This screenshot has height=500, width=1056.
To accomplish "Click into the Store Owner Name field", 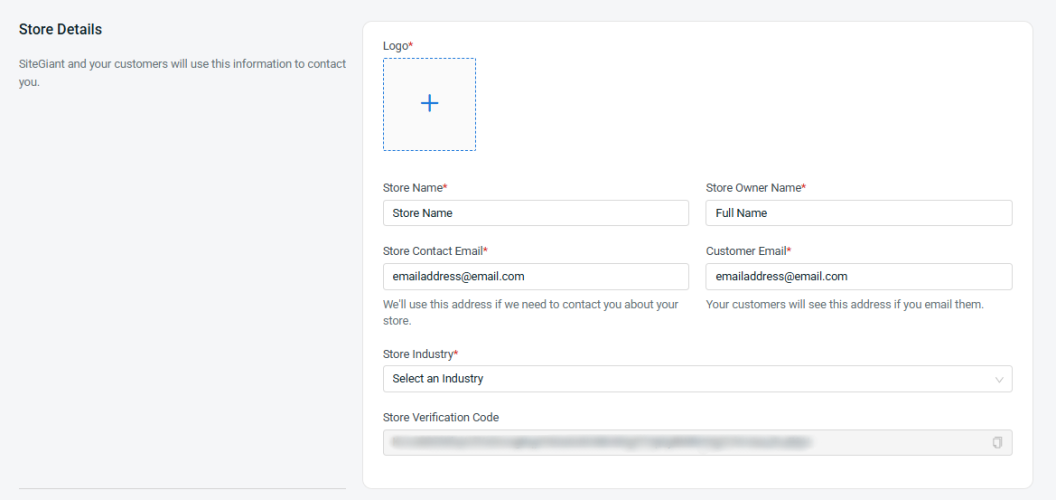I will coord(858,213).
